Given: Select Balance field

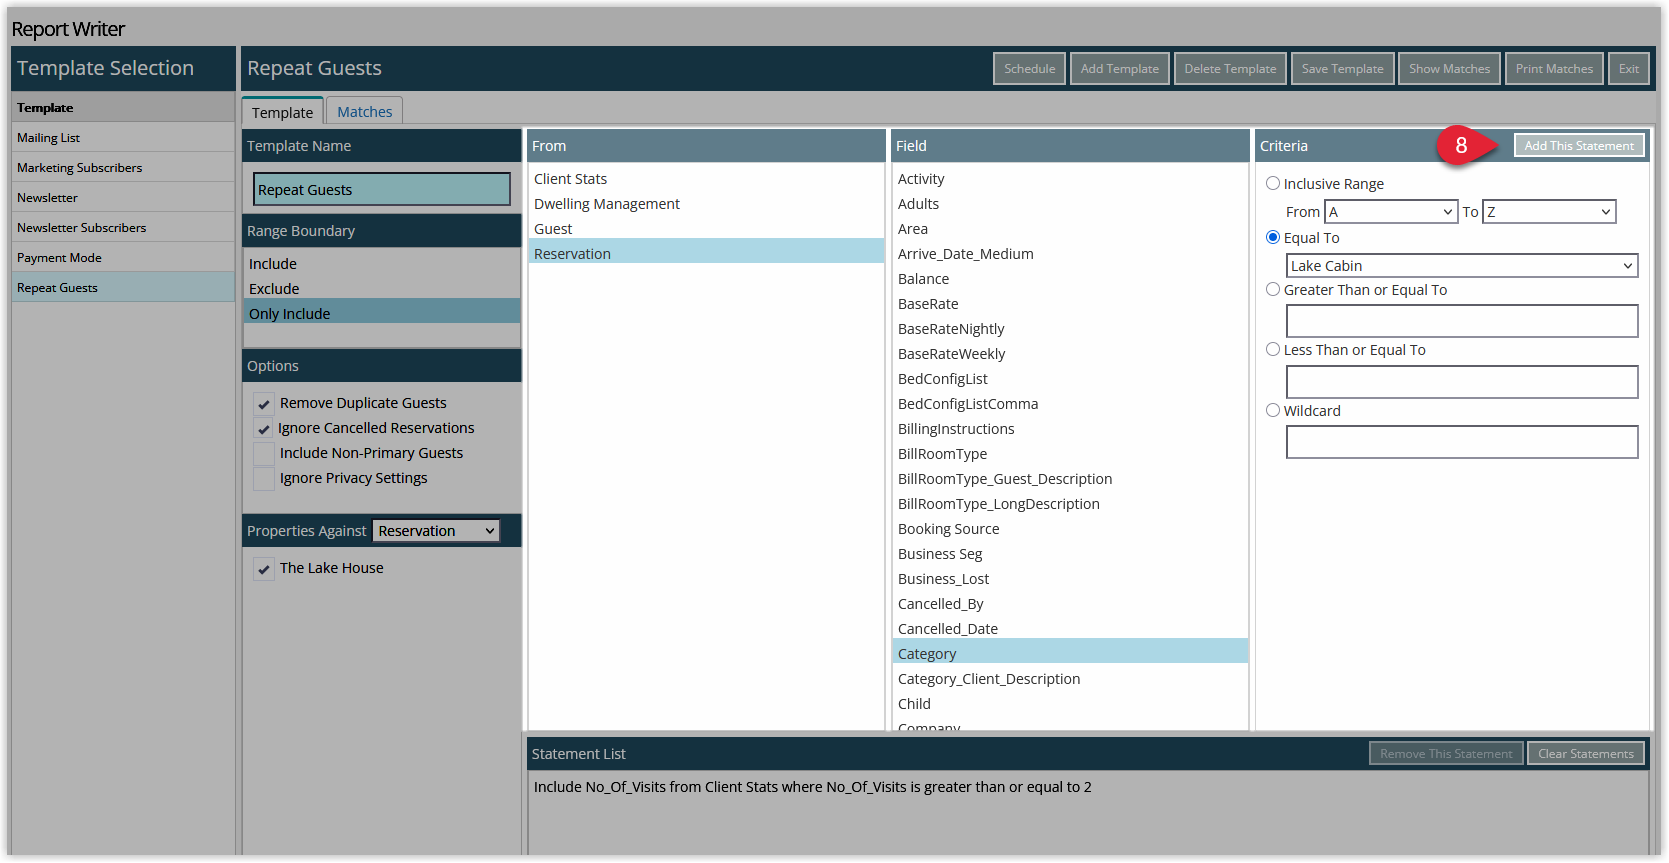Looking at the screenshot, I should tap(1070, 279).
